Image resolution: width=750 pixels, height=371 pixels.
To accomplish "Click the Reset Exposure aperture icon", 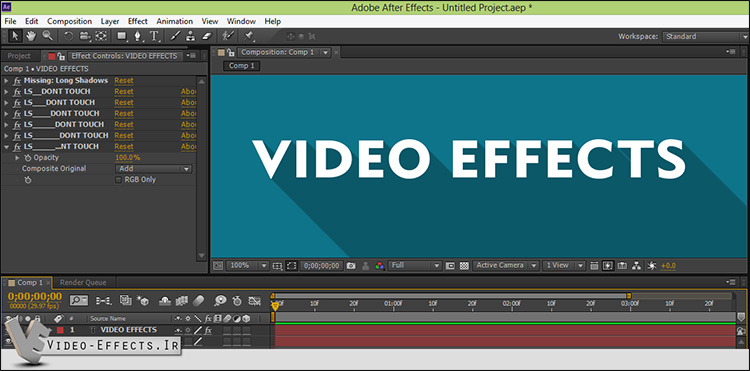I will pos(651,266).
